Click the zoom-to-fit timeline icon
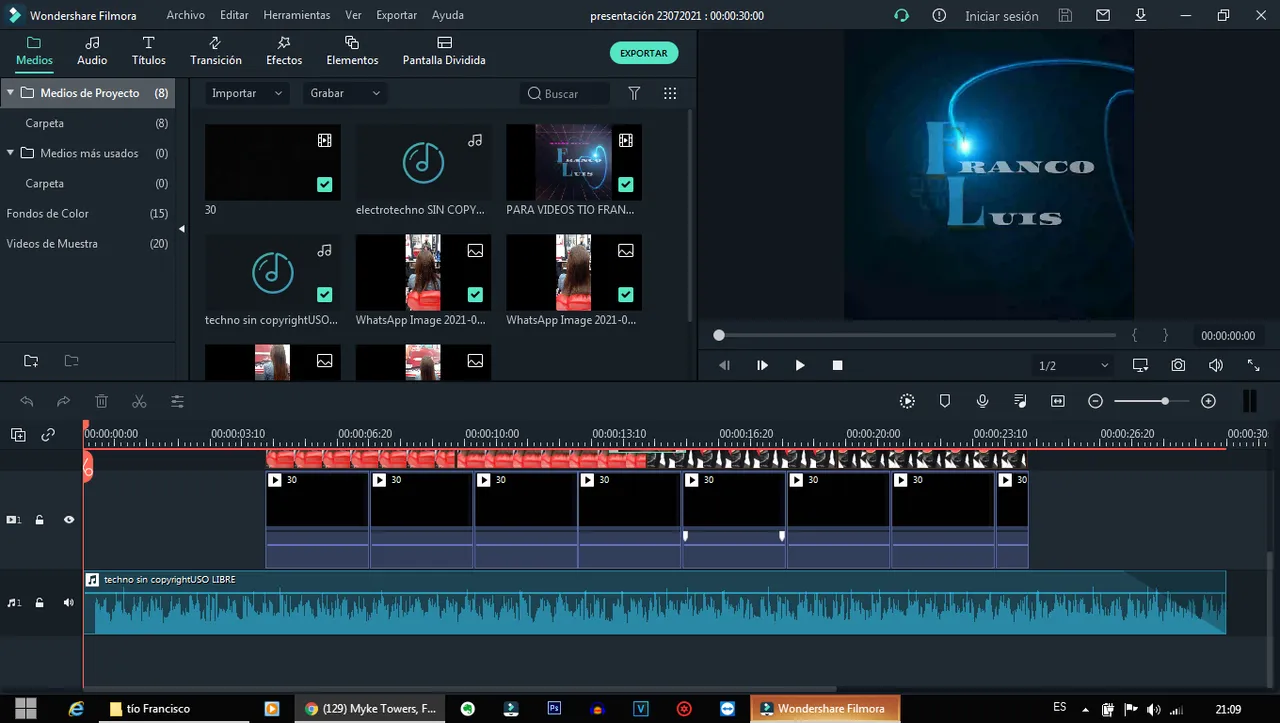 1058,401
